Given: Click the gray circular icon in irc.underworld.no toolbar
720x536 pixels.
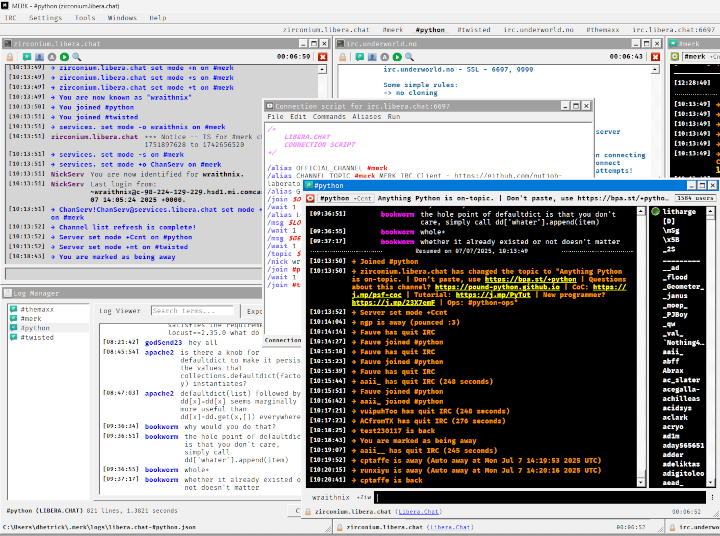Looking at the screenshot, I should 384,57.
